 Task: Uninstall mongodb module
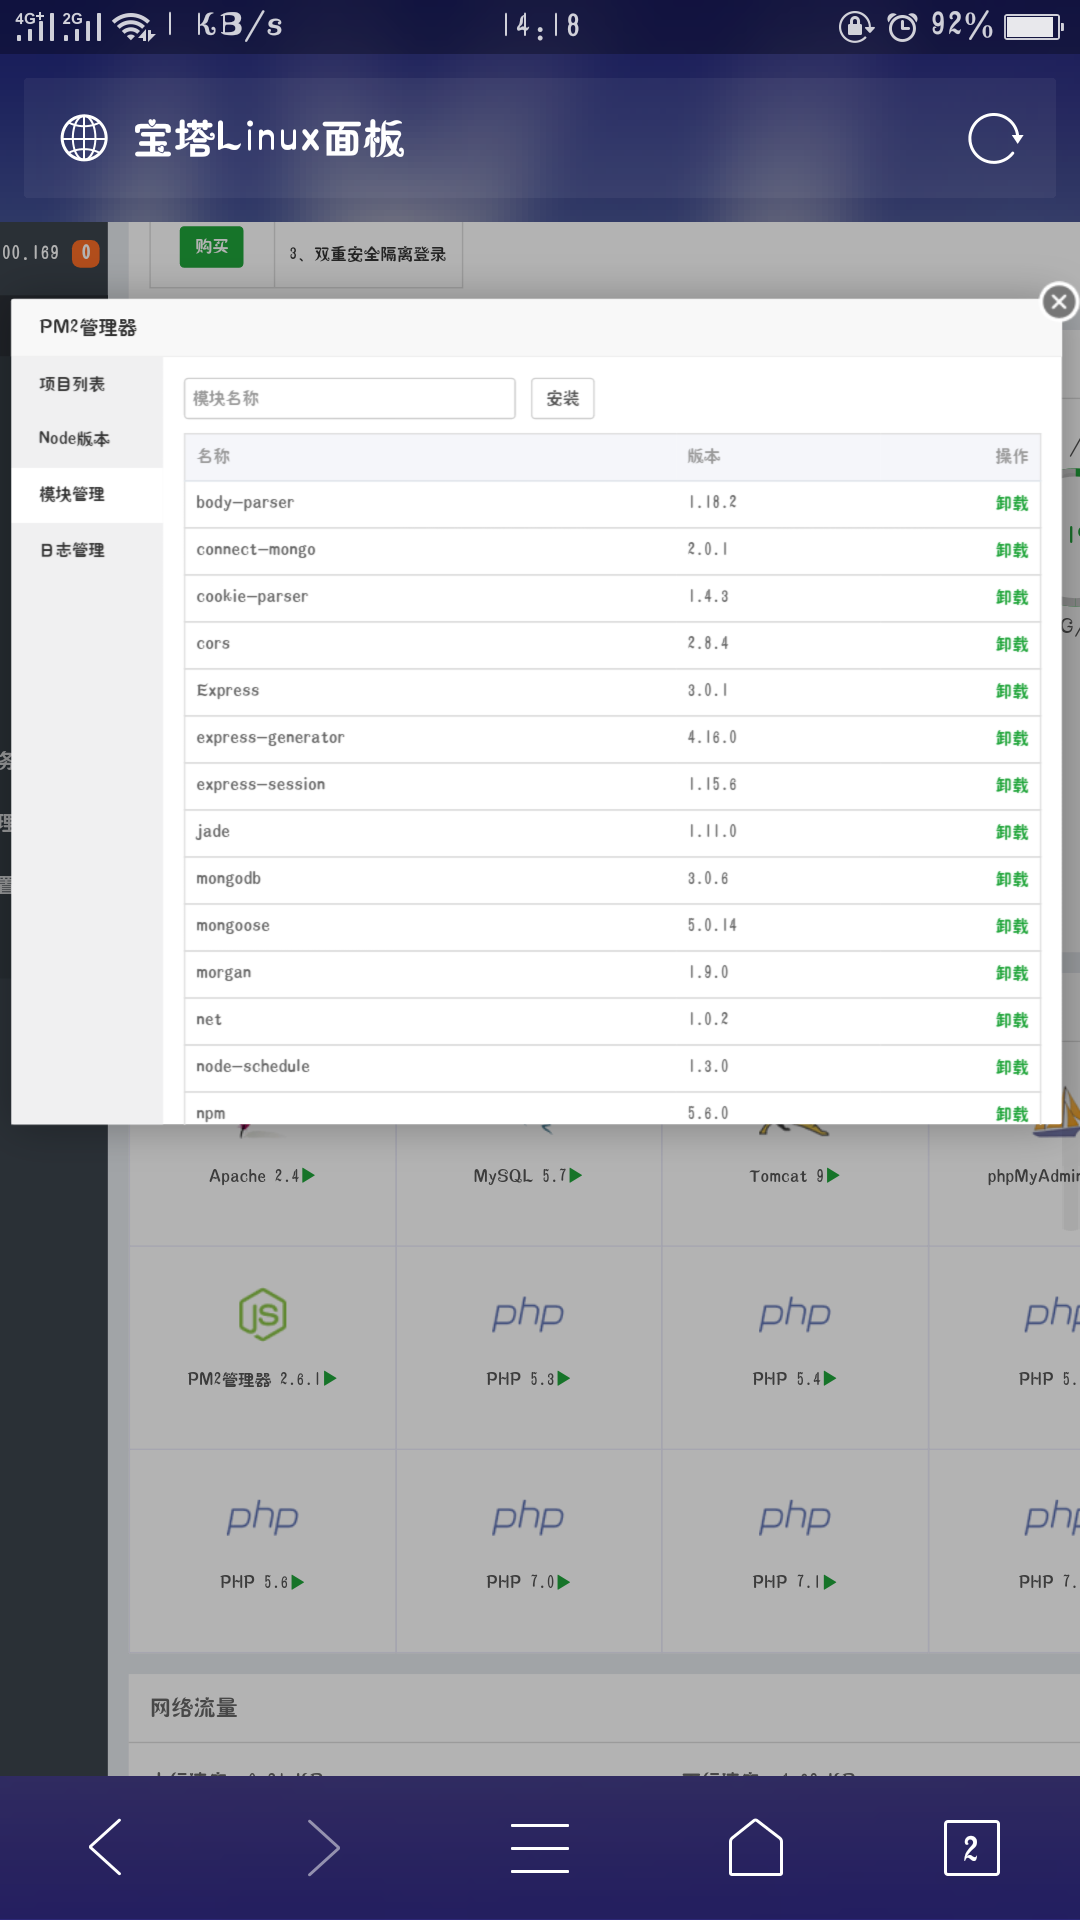pyautogui.click(x=1012, y=879)
